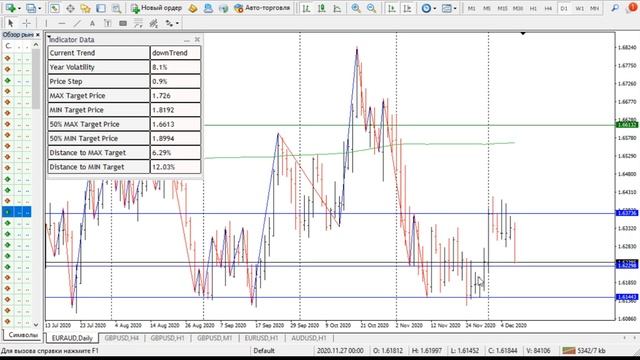Select the M1 timeframe
This screenshot has height=360, width=640.
coord(471,8)
